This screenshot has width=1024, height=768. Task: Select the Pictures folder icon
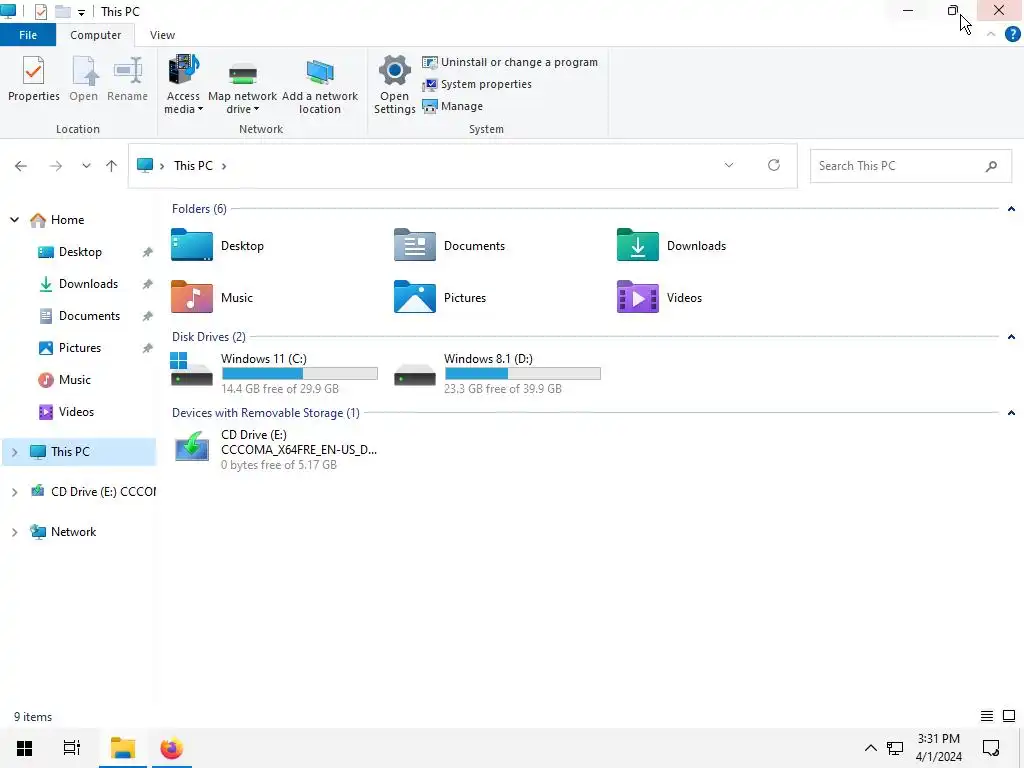pyautogui.click(x=415, y=297)
